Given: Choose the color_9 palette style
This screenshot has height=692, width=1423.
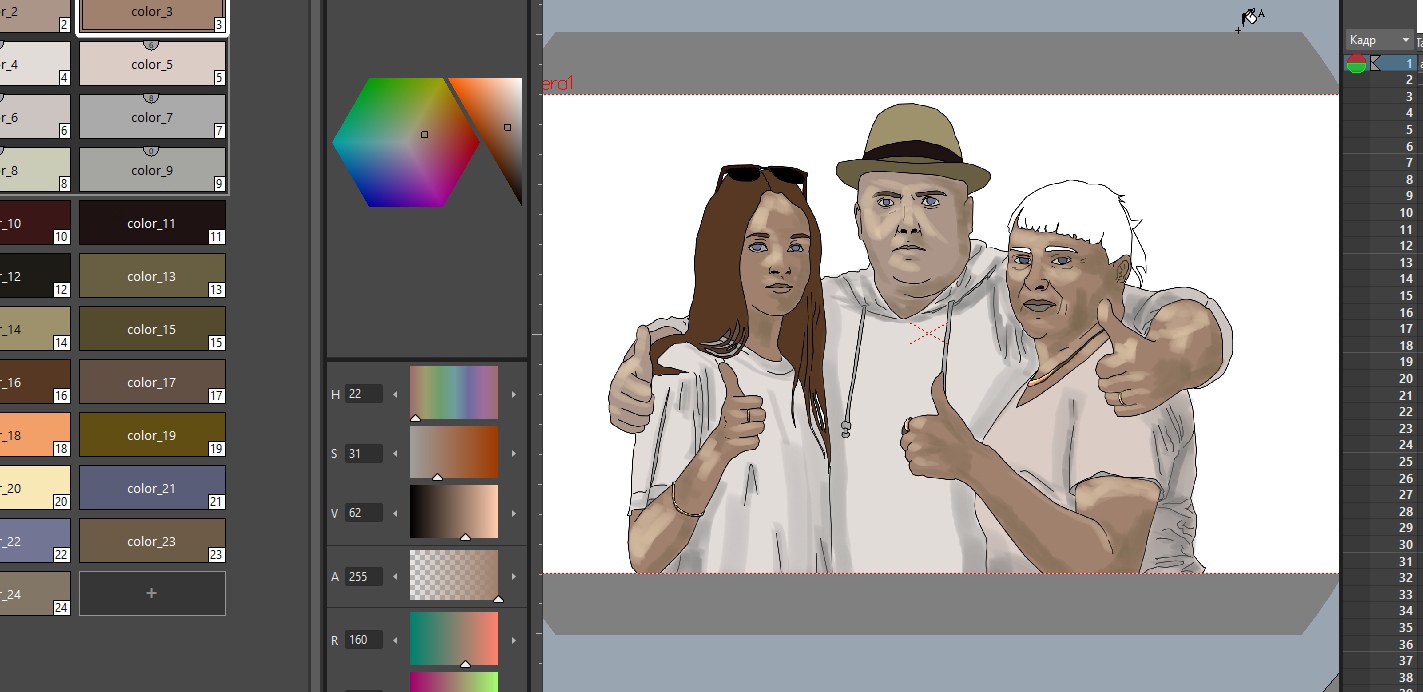Looking at the screenshot, I should (152, 170).
